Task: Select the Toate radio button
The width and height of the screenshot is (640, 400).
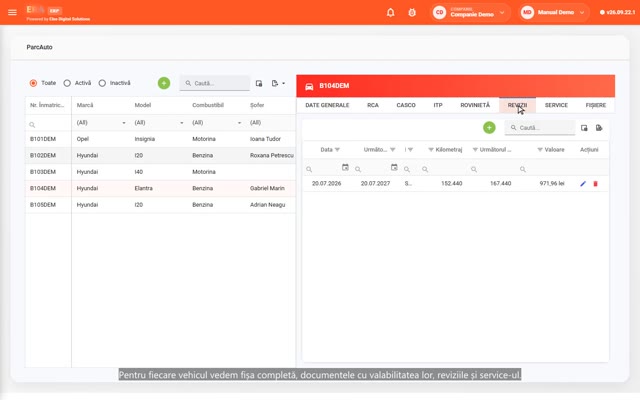Action: tap(33, 83)
